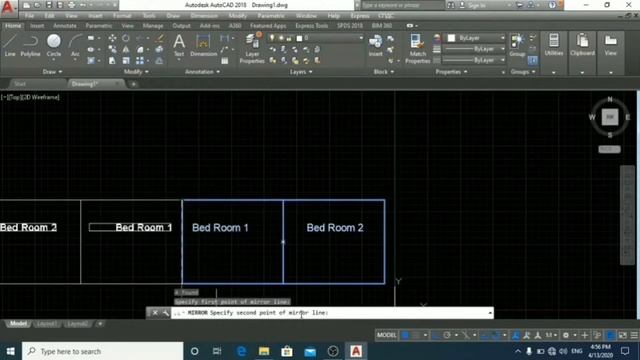The height and width of the screenshot is (360, 640).
Task: Click the layer 0 color swatch
Action: click(x=299, y=38)
